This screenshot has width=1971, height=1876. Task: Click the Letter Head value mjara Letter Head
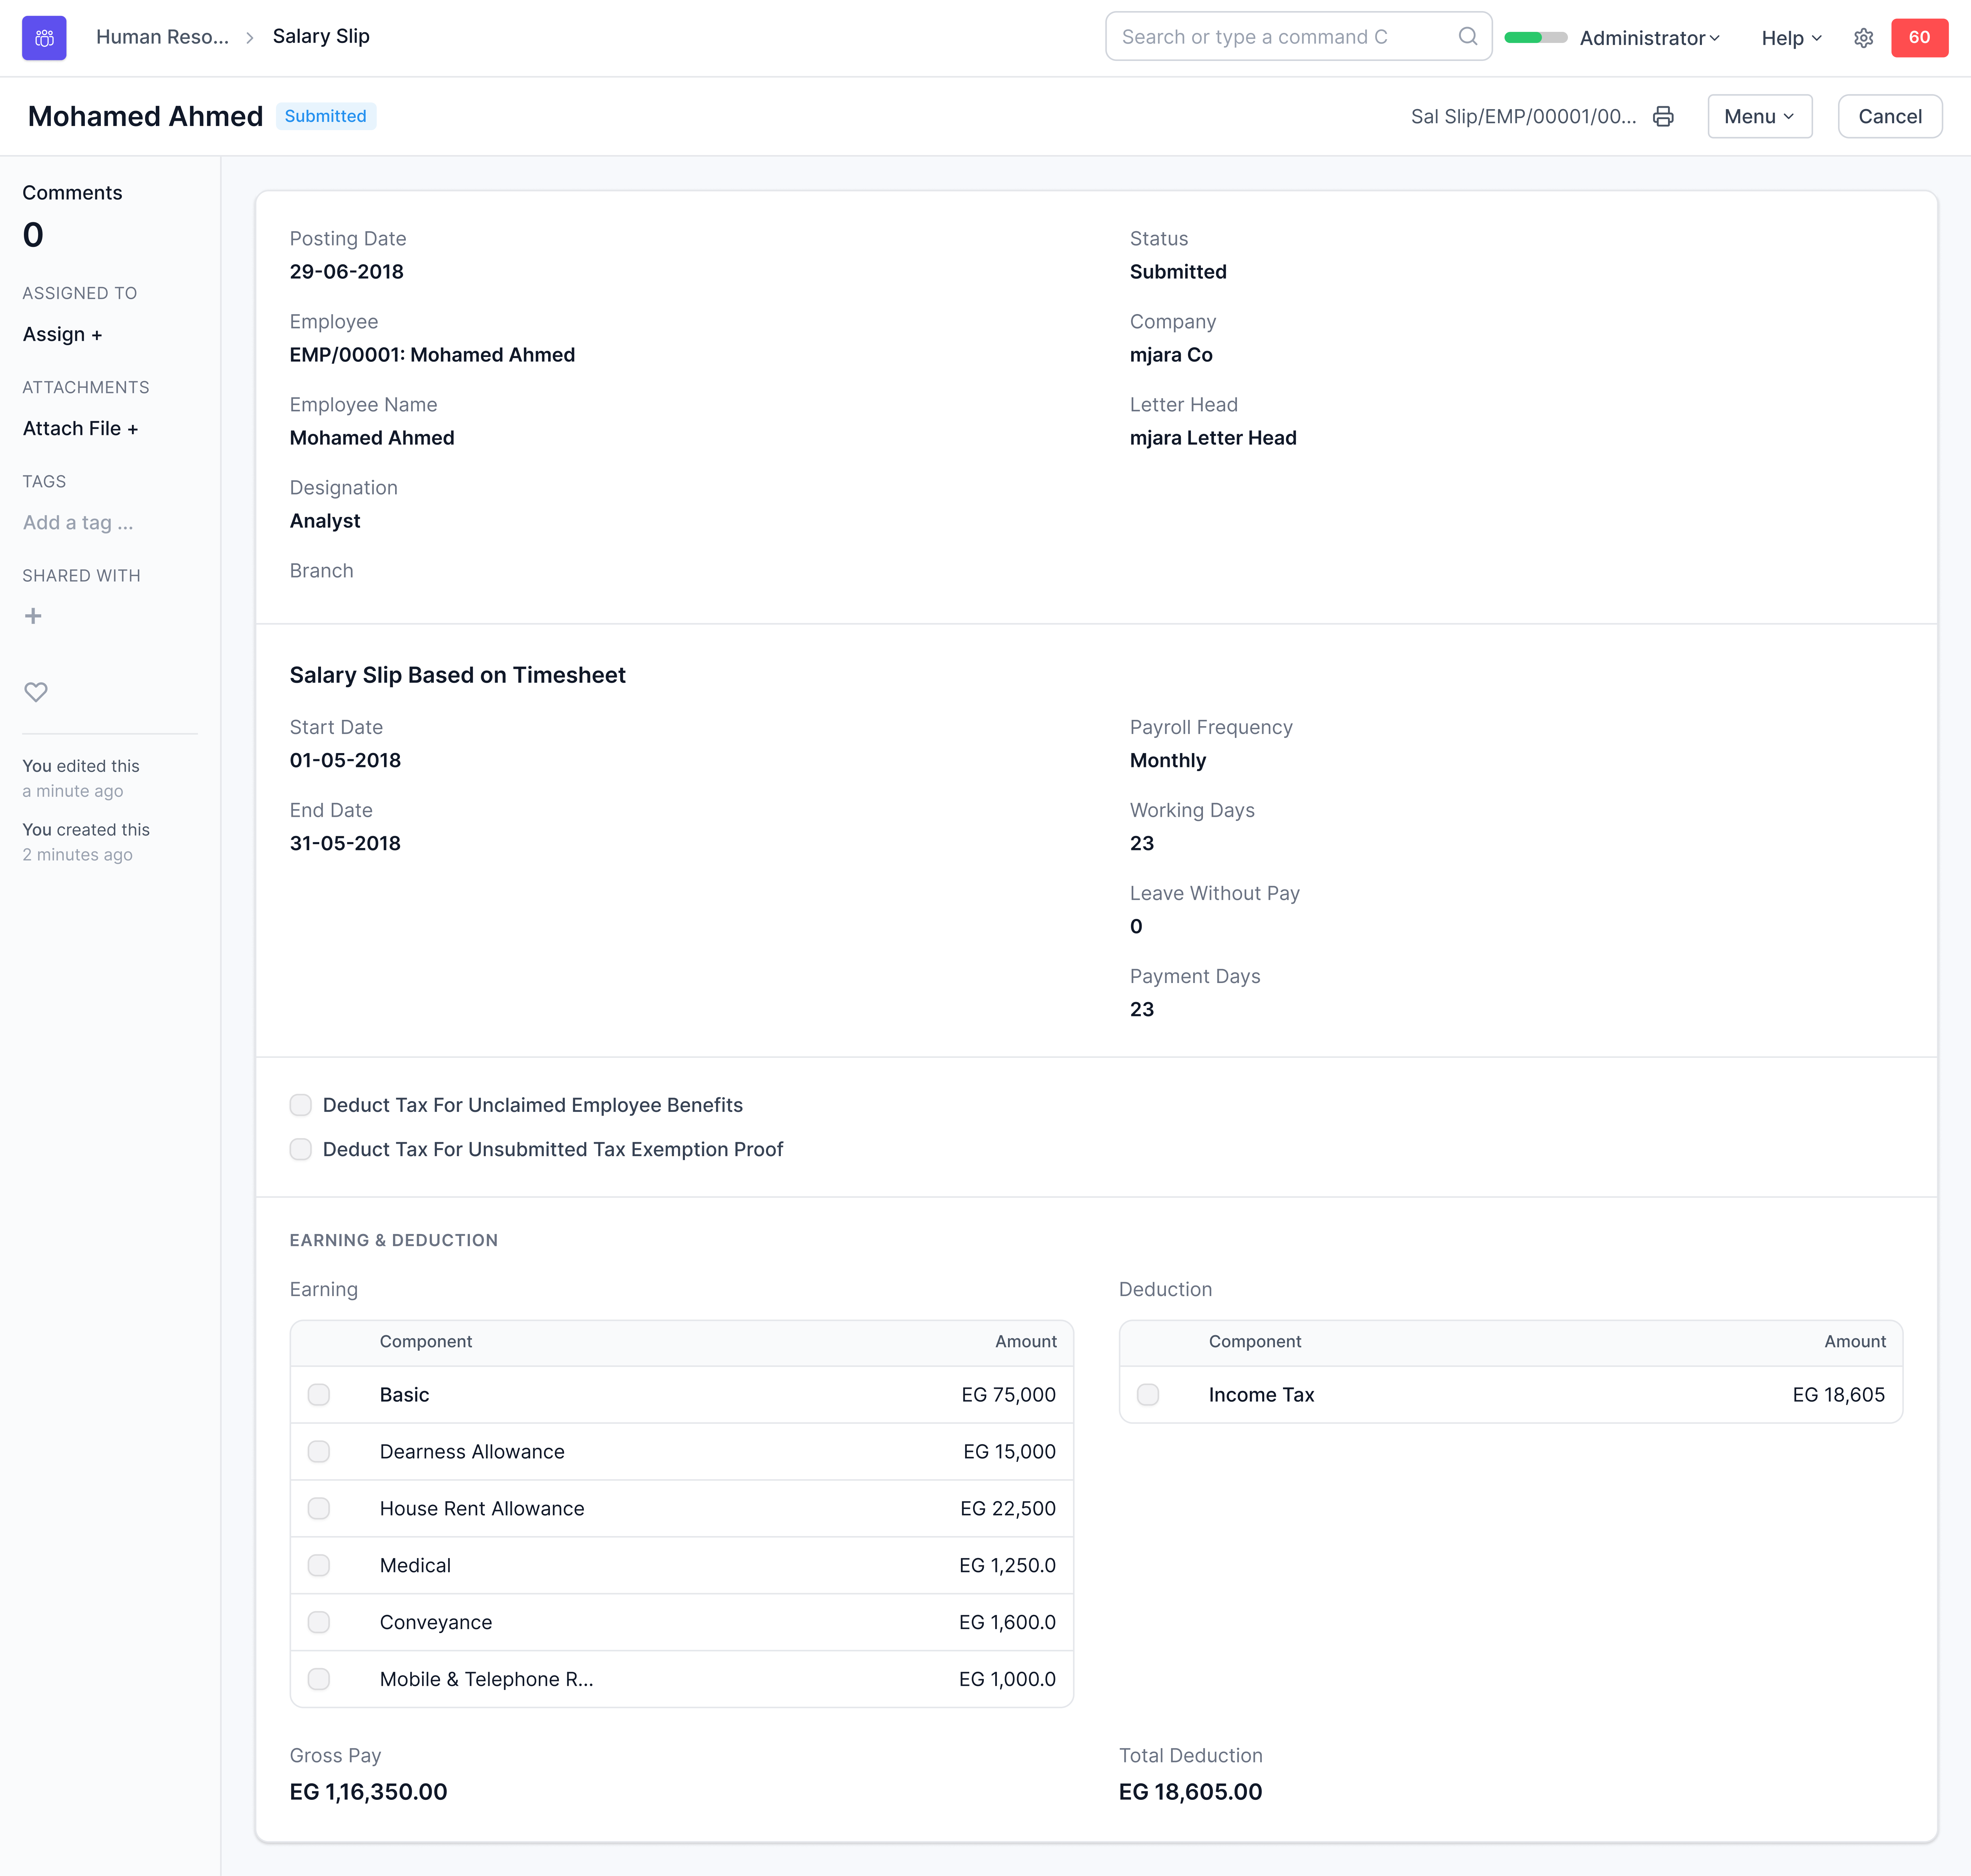click(1213, 438)
